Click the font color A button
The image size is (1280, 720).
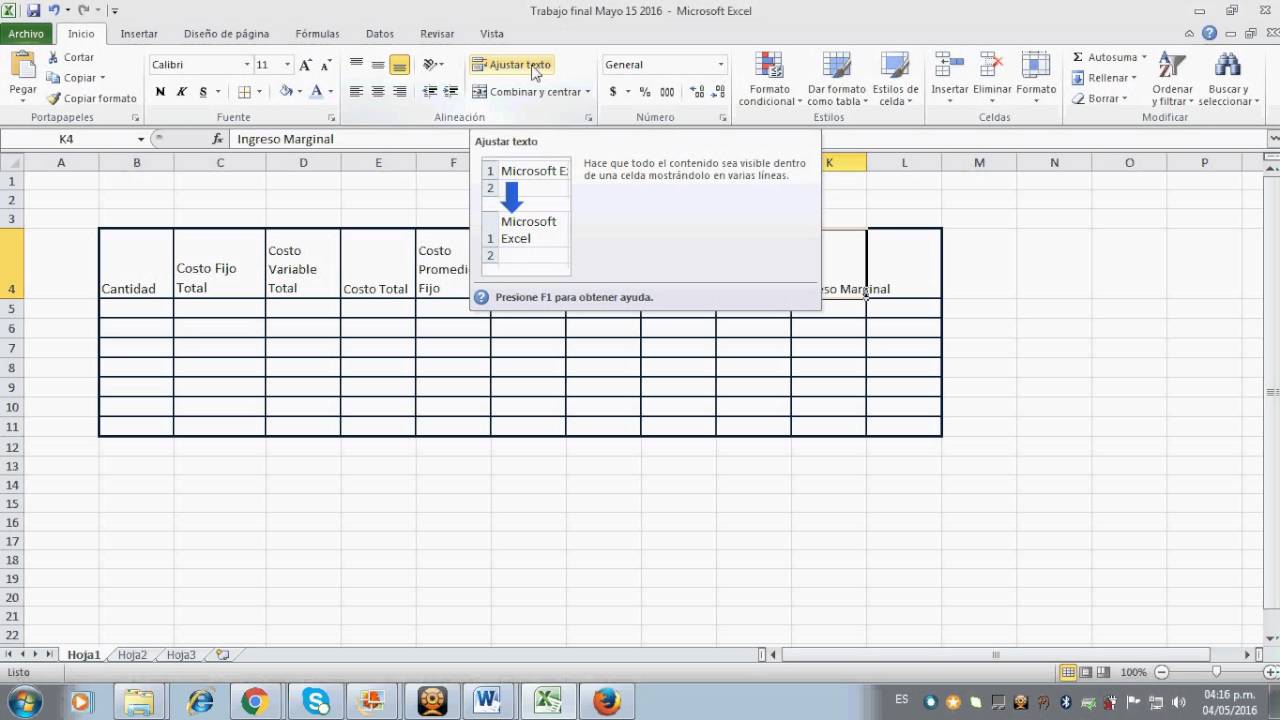[x=316, y=92]
